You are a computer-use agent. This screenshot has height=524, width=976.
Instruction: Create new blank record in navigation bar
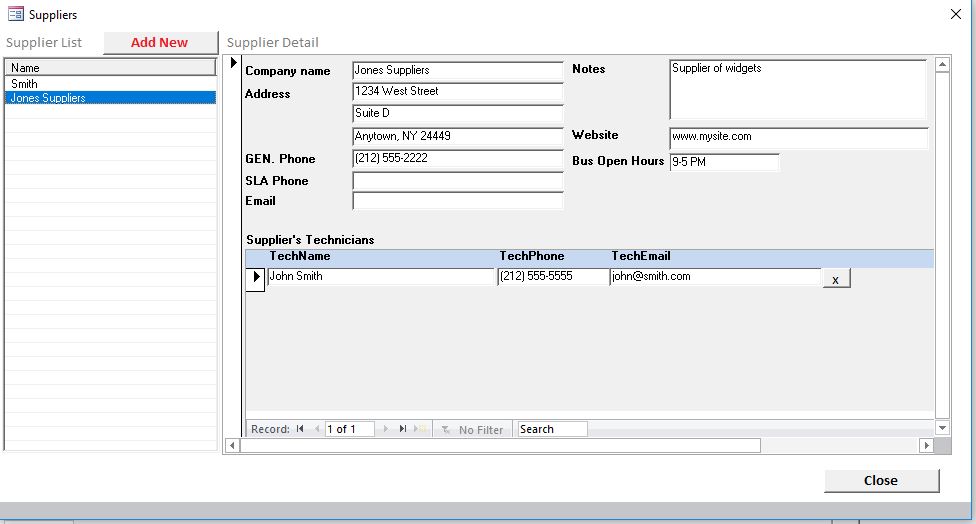420,429
